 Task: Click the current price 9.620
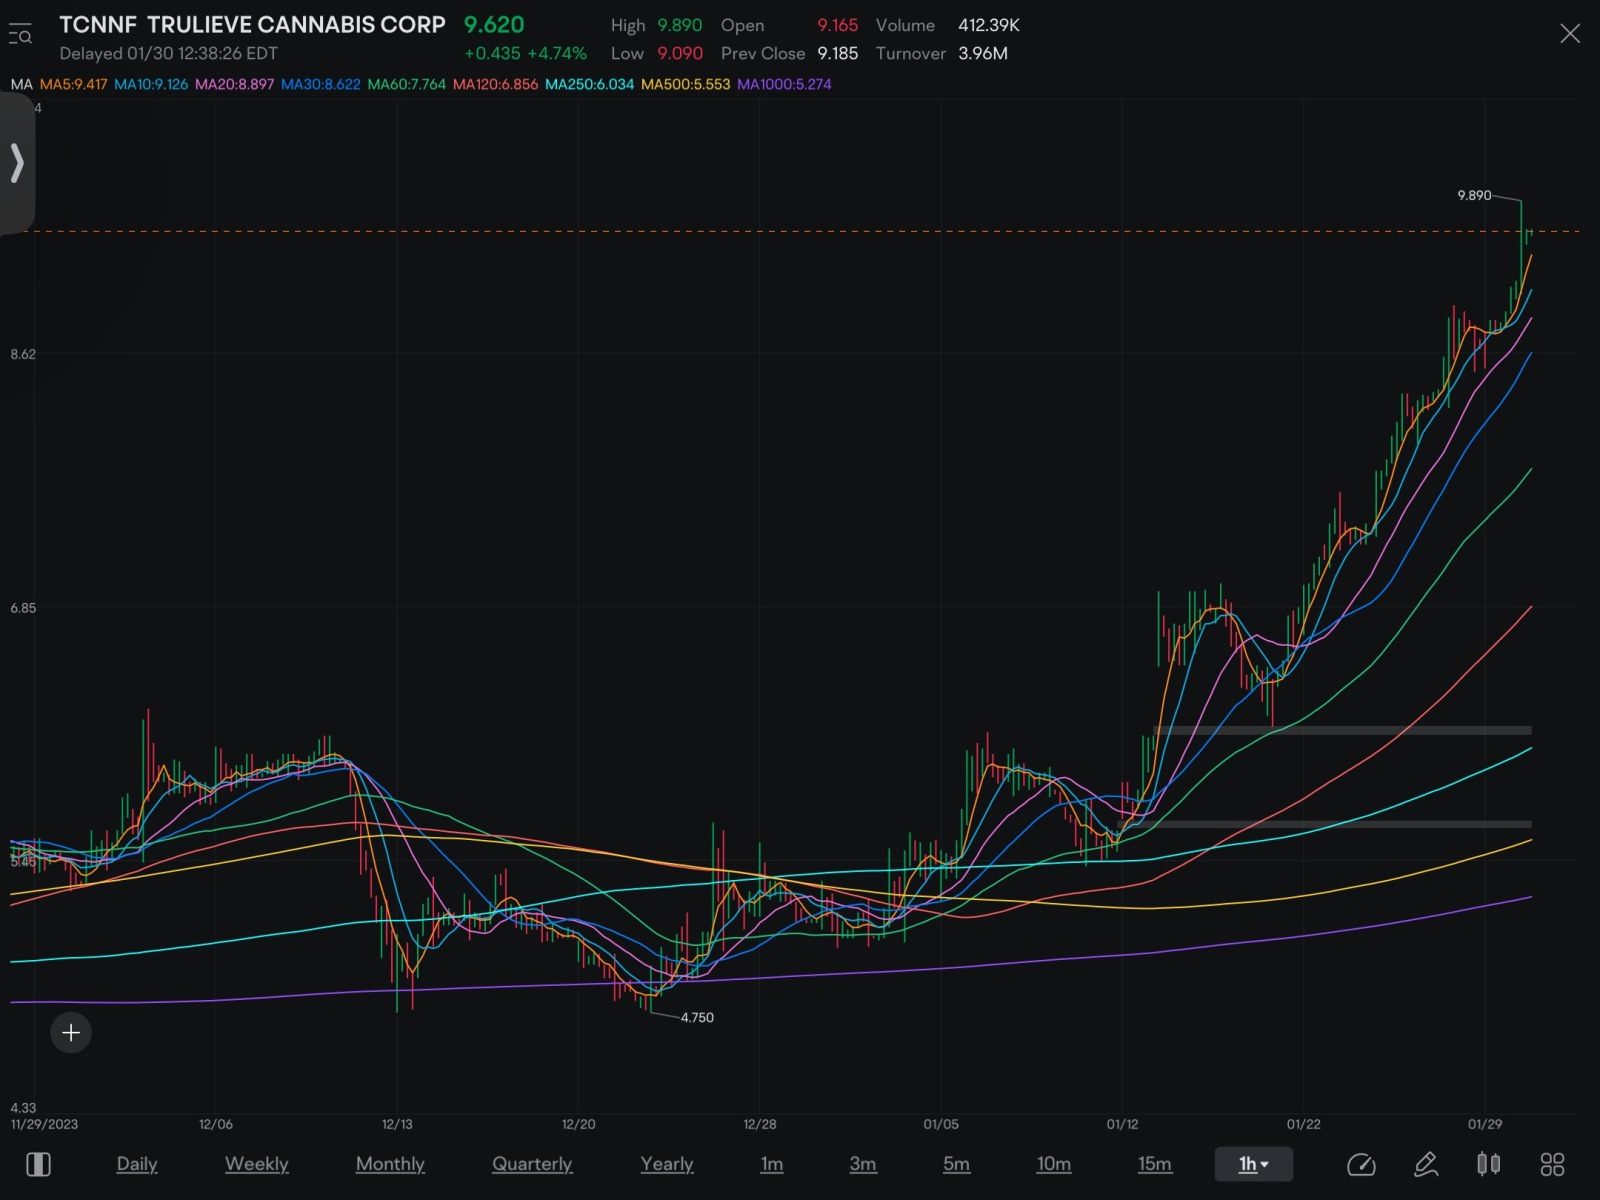pyautogui.click(x=494, y=25)
